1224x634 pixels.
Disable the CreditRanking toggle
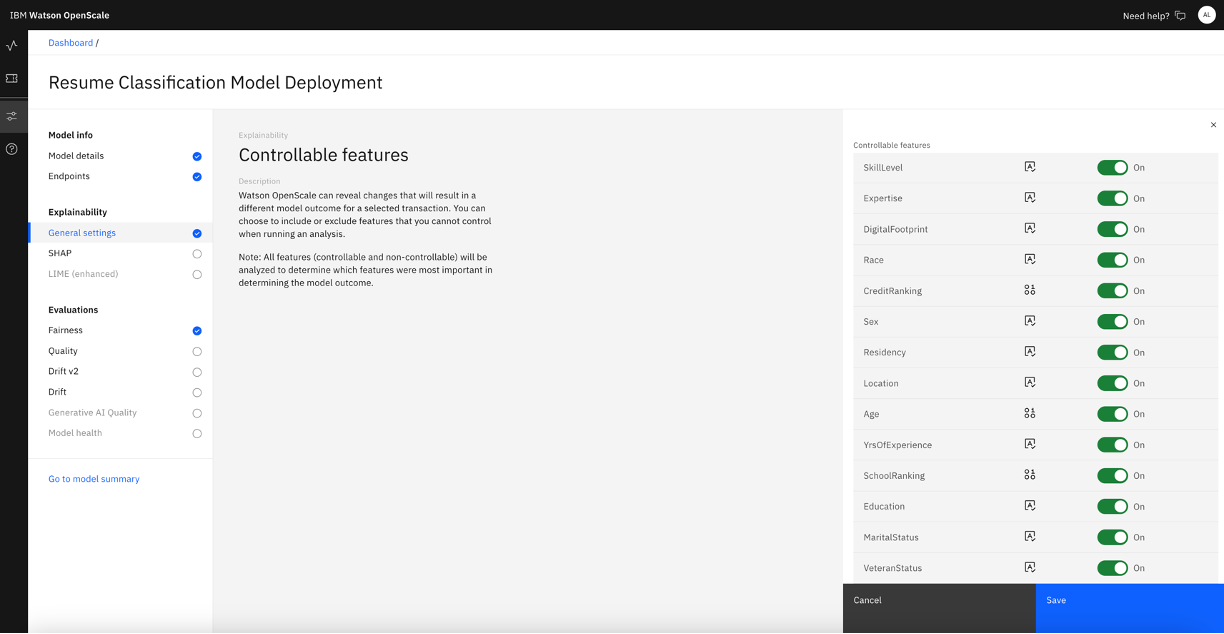click(x=1112, y=291)
